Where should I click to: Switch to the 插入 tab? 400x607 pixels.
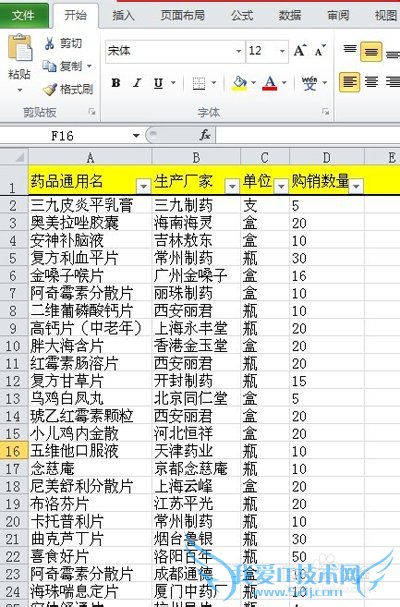[x=123, y=15]
